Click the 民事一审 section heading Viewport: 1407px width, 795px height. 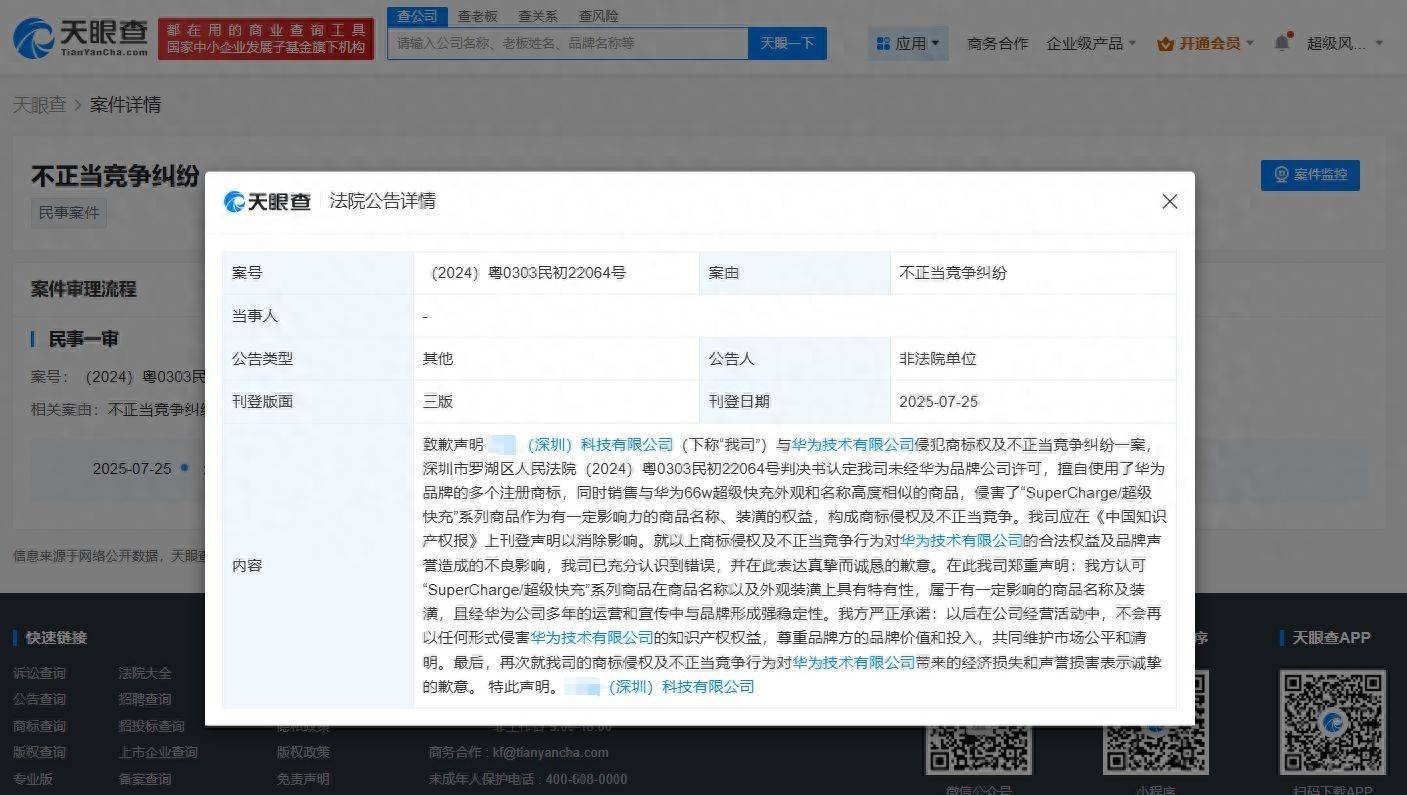point(83,339)
